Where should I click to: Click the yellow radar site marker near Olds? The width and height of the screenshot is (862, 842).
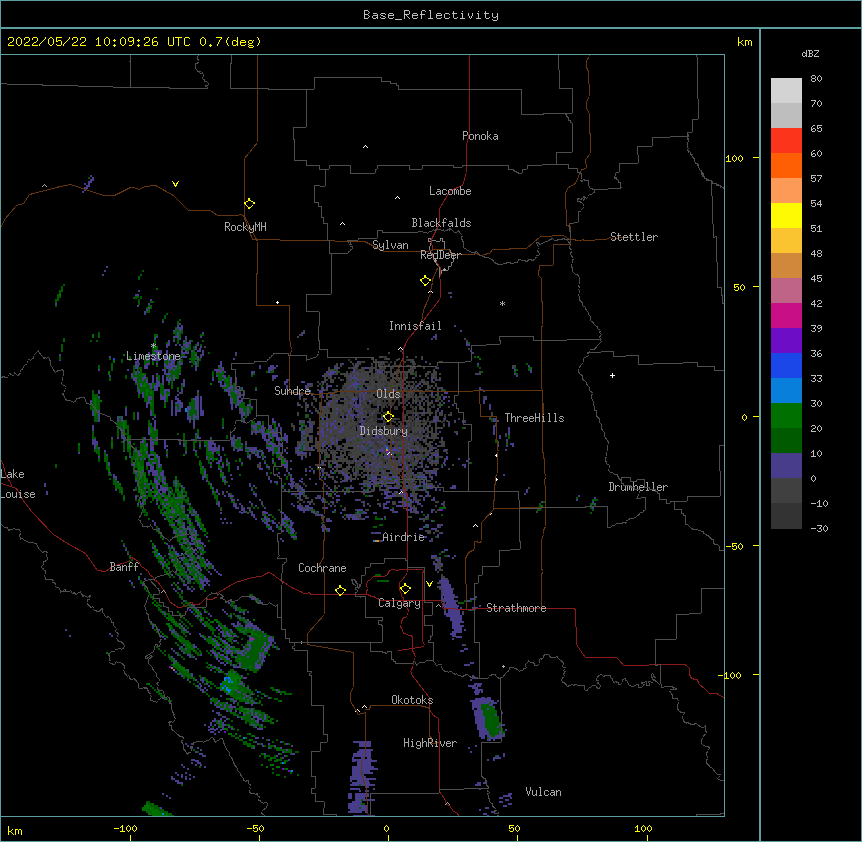click(x=388, y=416)
